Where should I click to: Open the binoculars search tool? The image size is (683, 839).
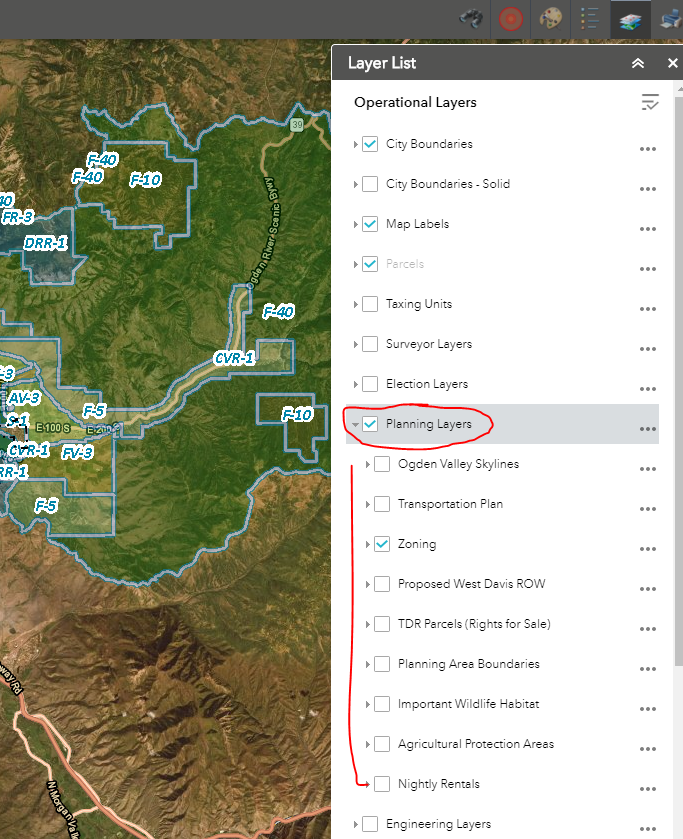click(470, 19)
